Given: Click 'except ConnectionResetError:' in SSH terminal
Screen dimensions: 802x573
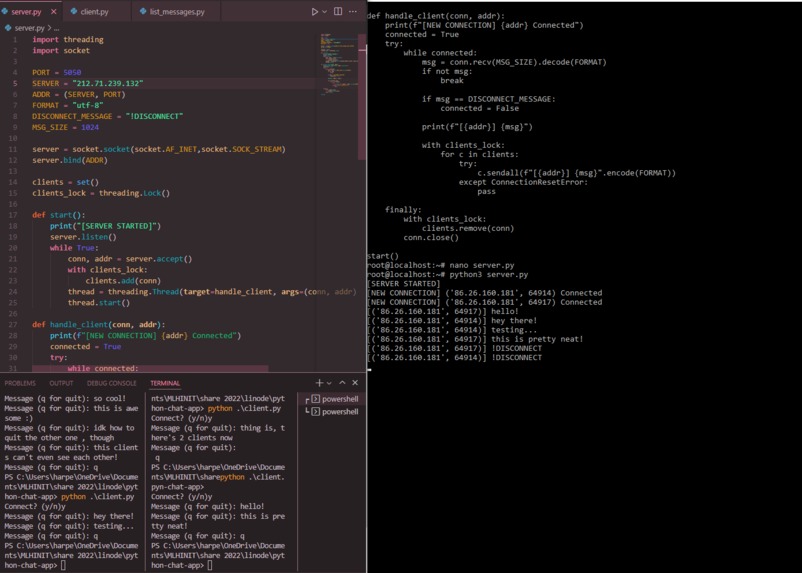Looking at the screenshot, I should point(523,183).
